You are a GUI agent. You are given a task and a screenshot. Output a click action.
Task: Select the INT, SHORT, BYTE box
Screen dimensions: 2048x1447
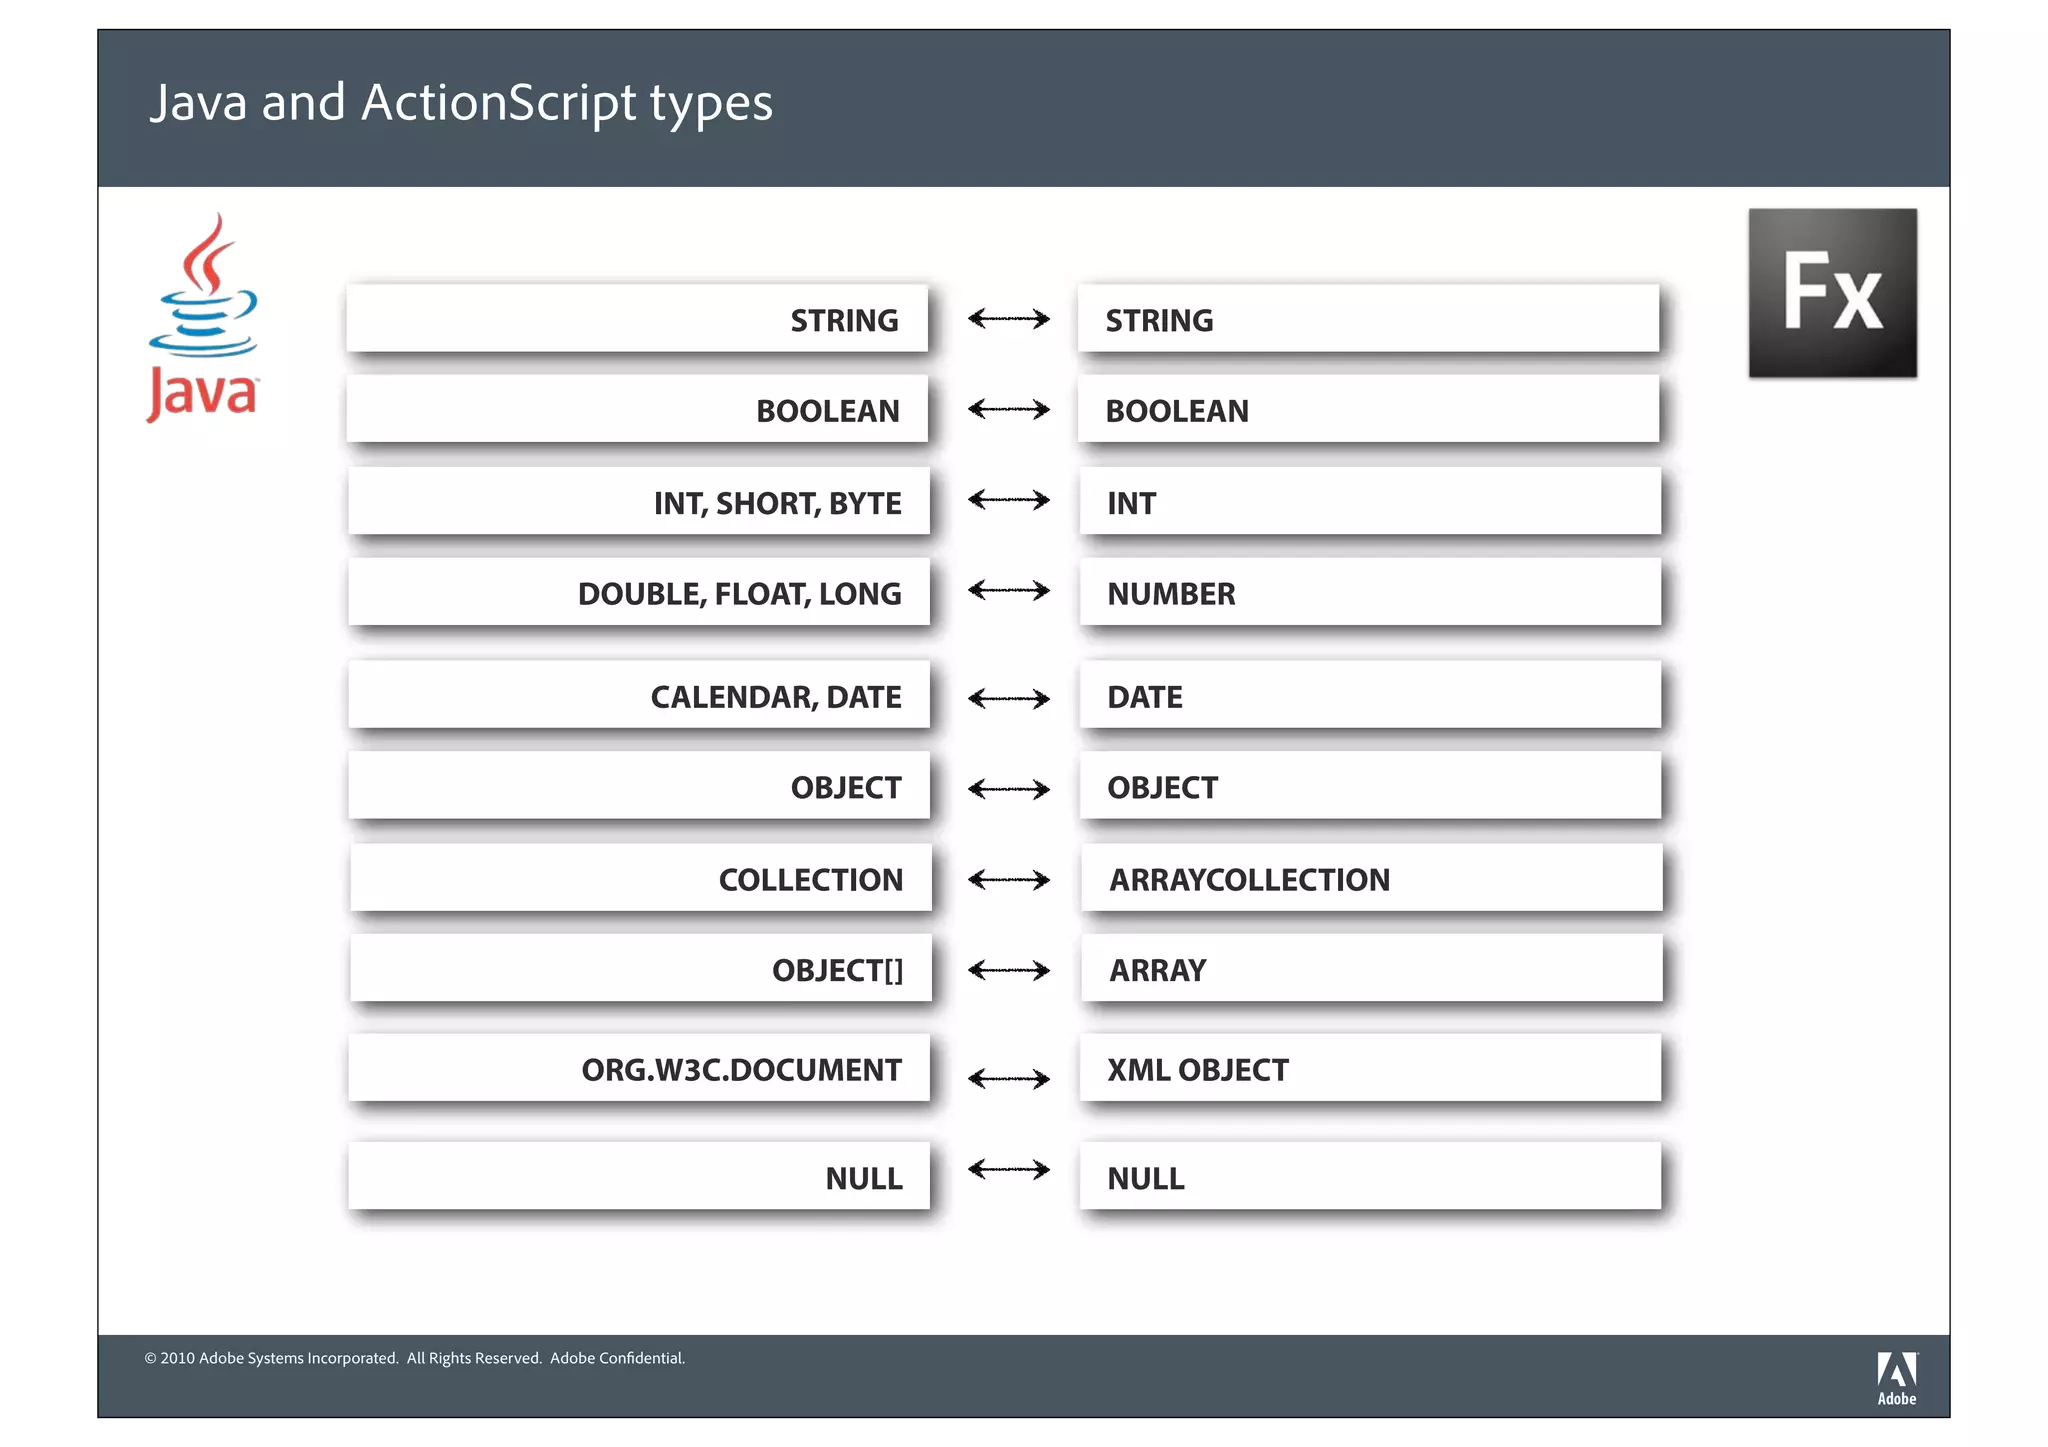(x=639, y=502)
